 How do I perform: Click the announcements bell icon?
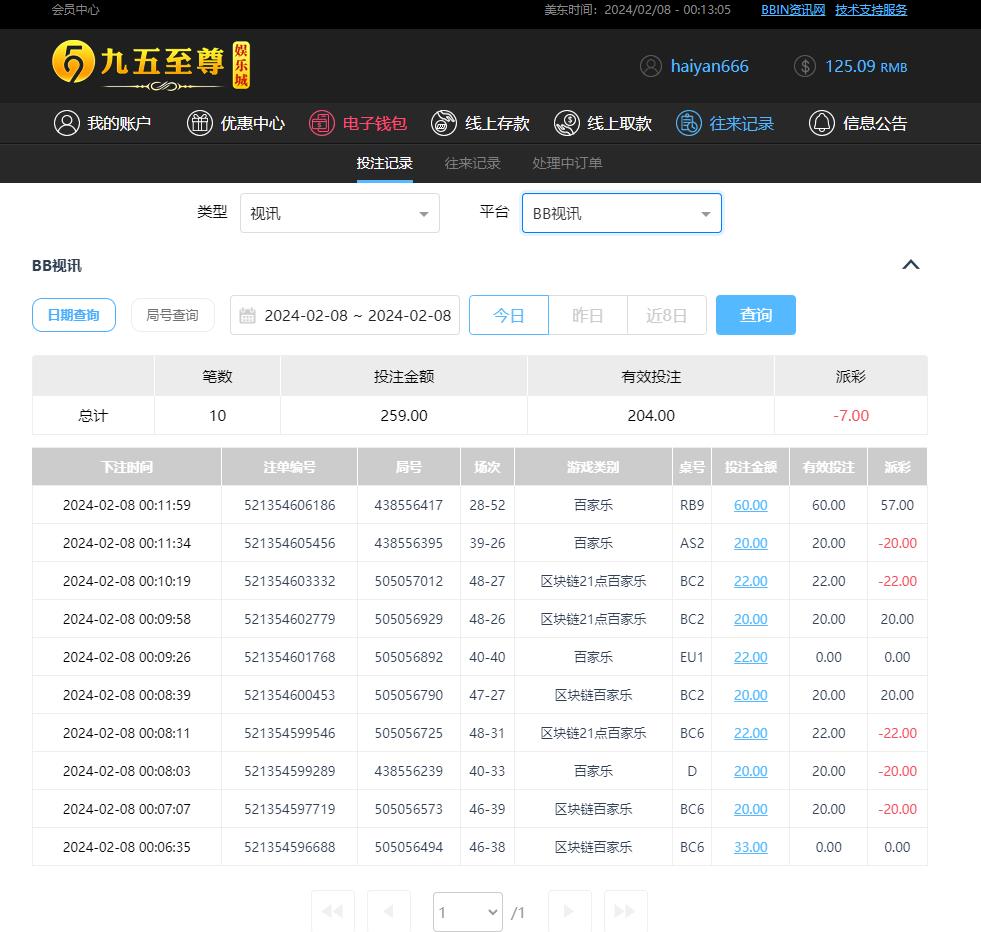click(822, 123)
